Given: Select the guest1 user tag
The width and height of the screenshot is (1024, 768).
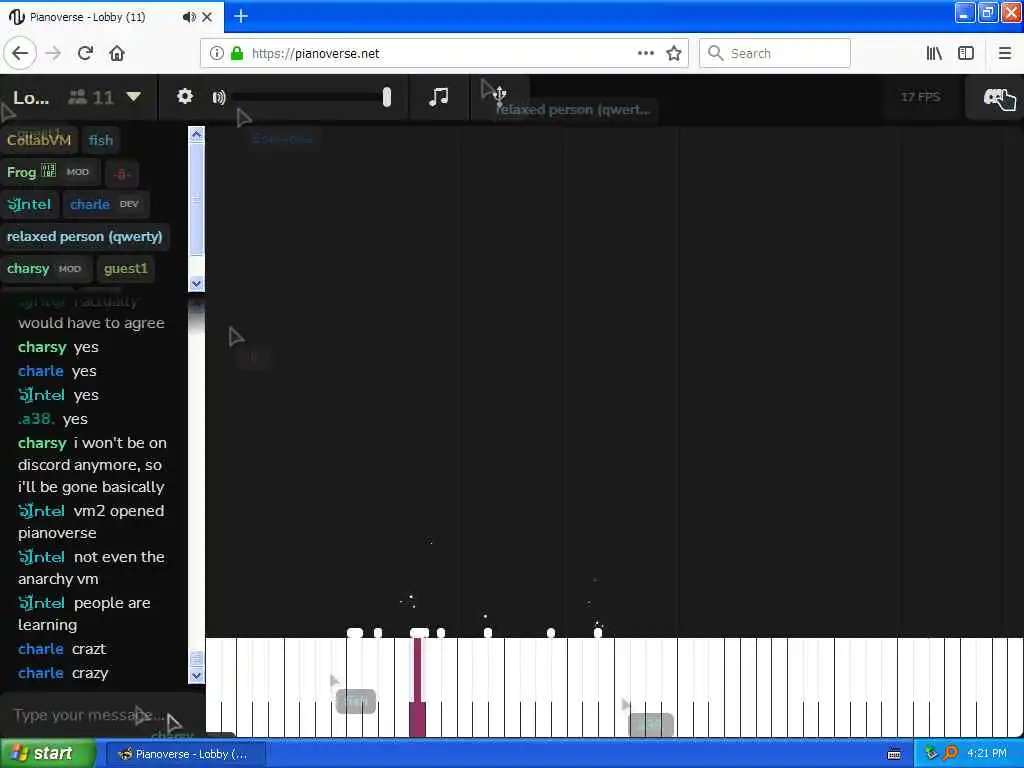Looking at the screenshot, I should pyautogui.click(x=125, y=268).
